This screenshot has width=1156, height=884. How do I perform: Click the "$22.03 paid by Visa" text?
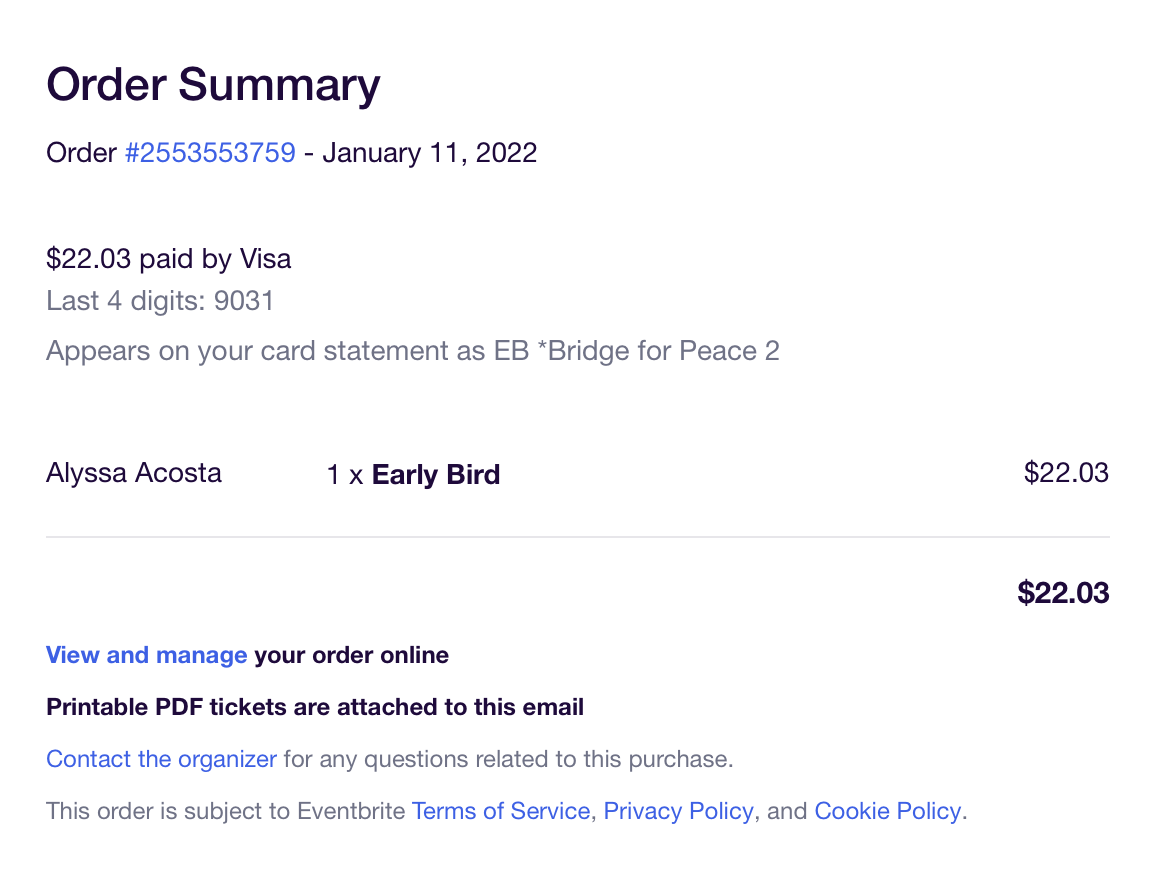pyautogui.click(x=169, y=260)
